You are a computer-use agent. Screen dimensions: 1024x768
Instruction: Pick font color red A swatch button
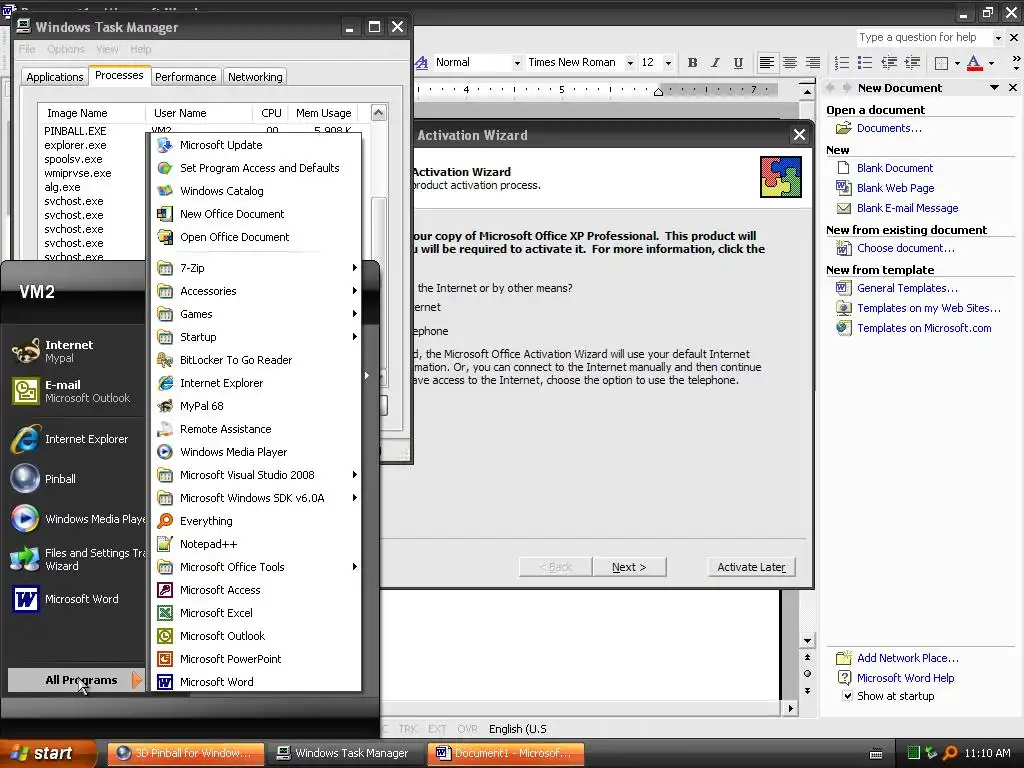coord(974,63)
